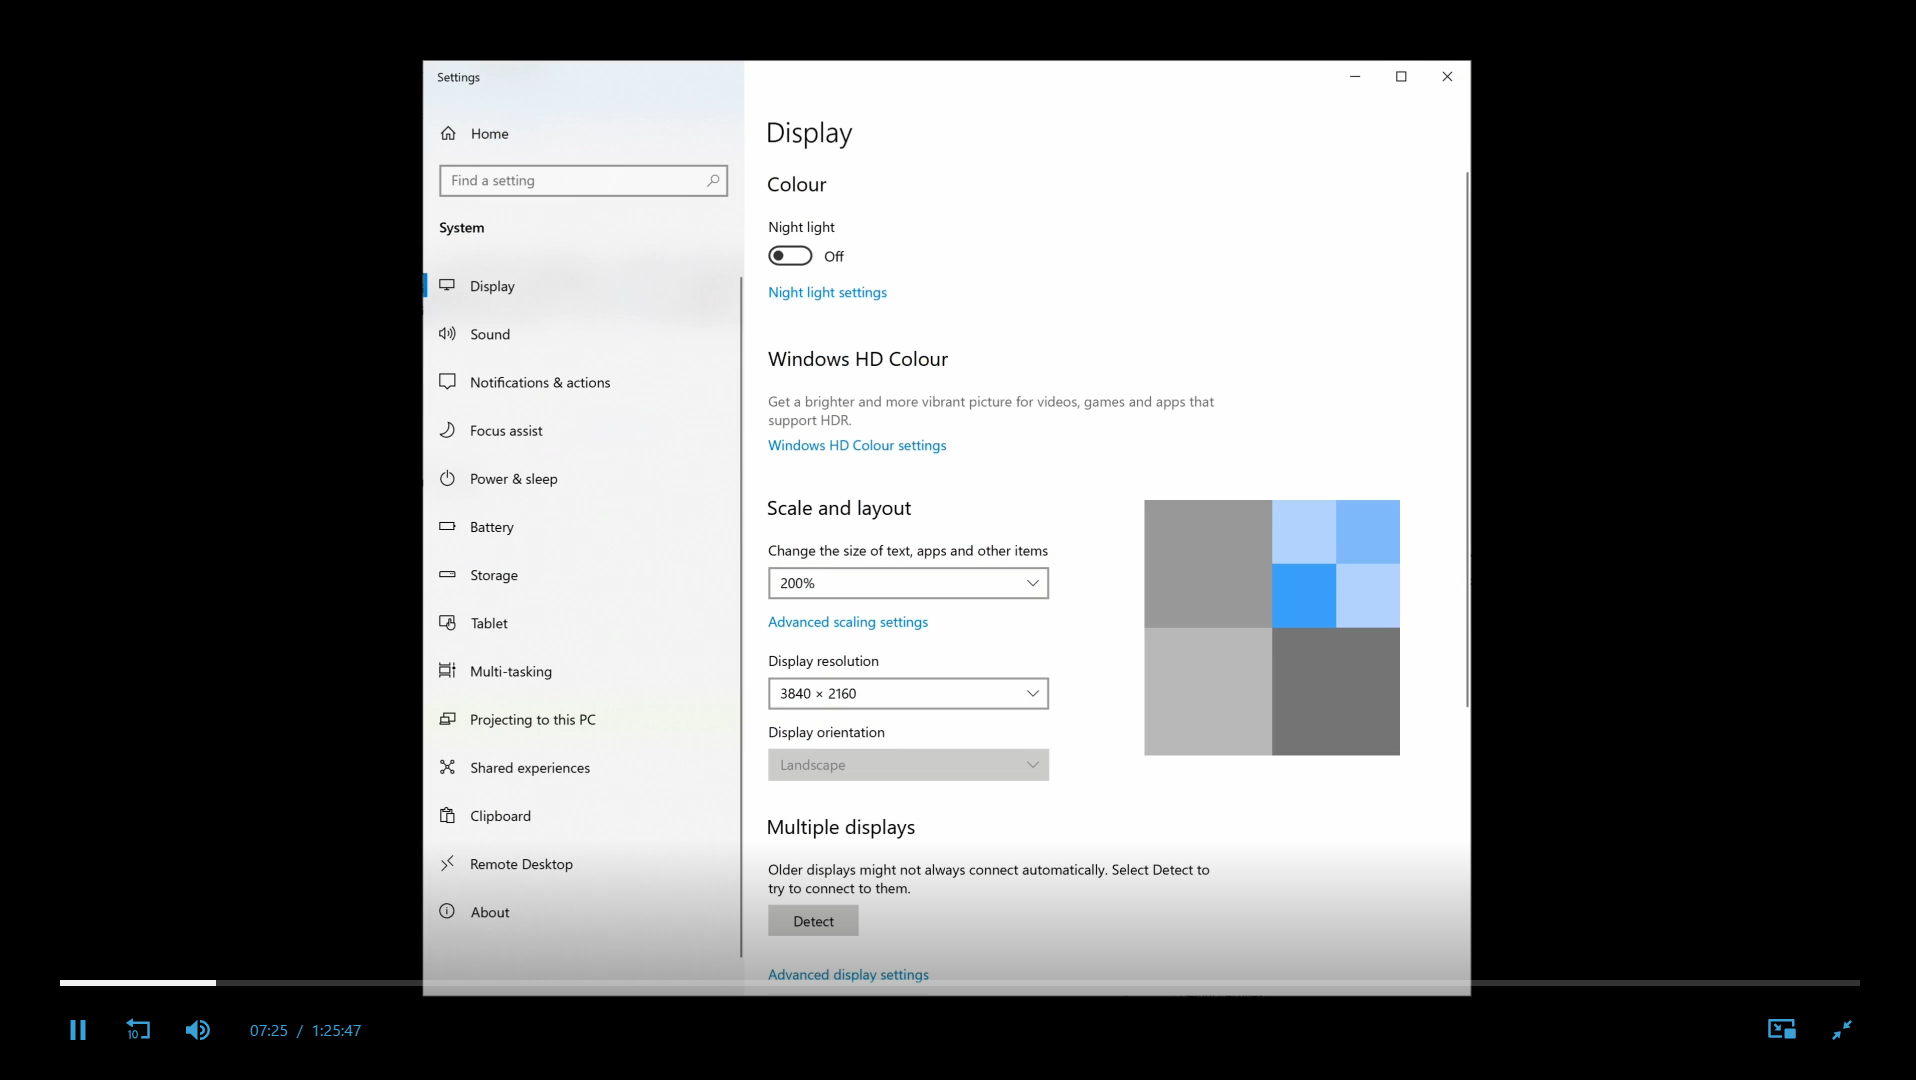Open the Display orientation Landscape dropdown
This screenshot has height=1080, width=1916.
[908, 765]
